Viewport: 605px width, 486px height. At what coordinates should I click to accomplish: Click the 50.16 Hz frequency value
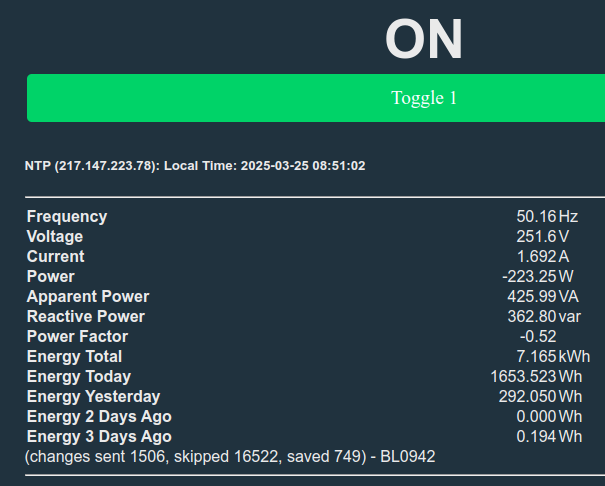(547, 216)
